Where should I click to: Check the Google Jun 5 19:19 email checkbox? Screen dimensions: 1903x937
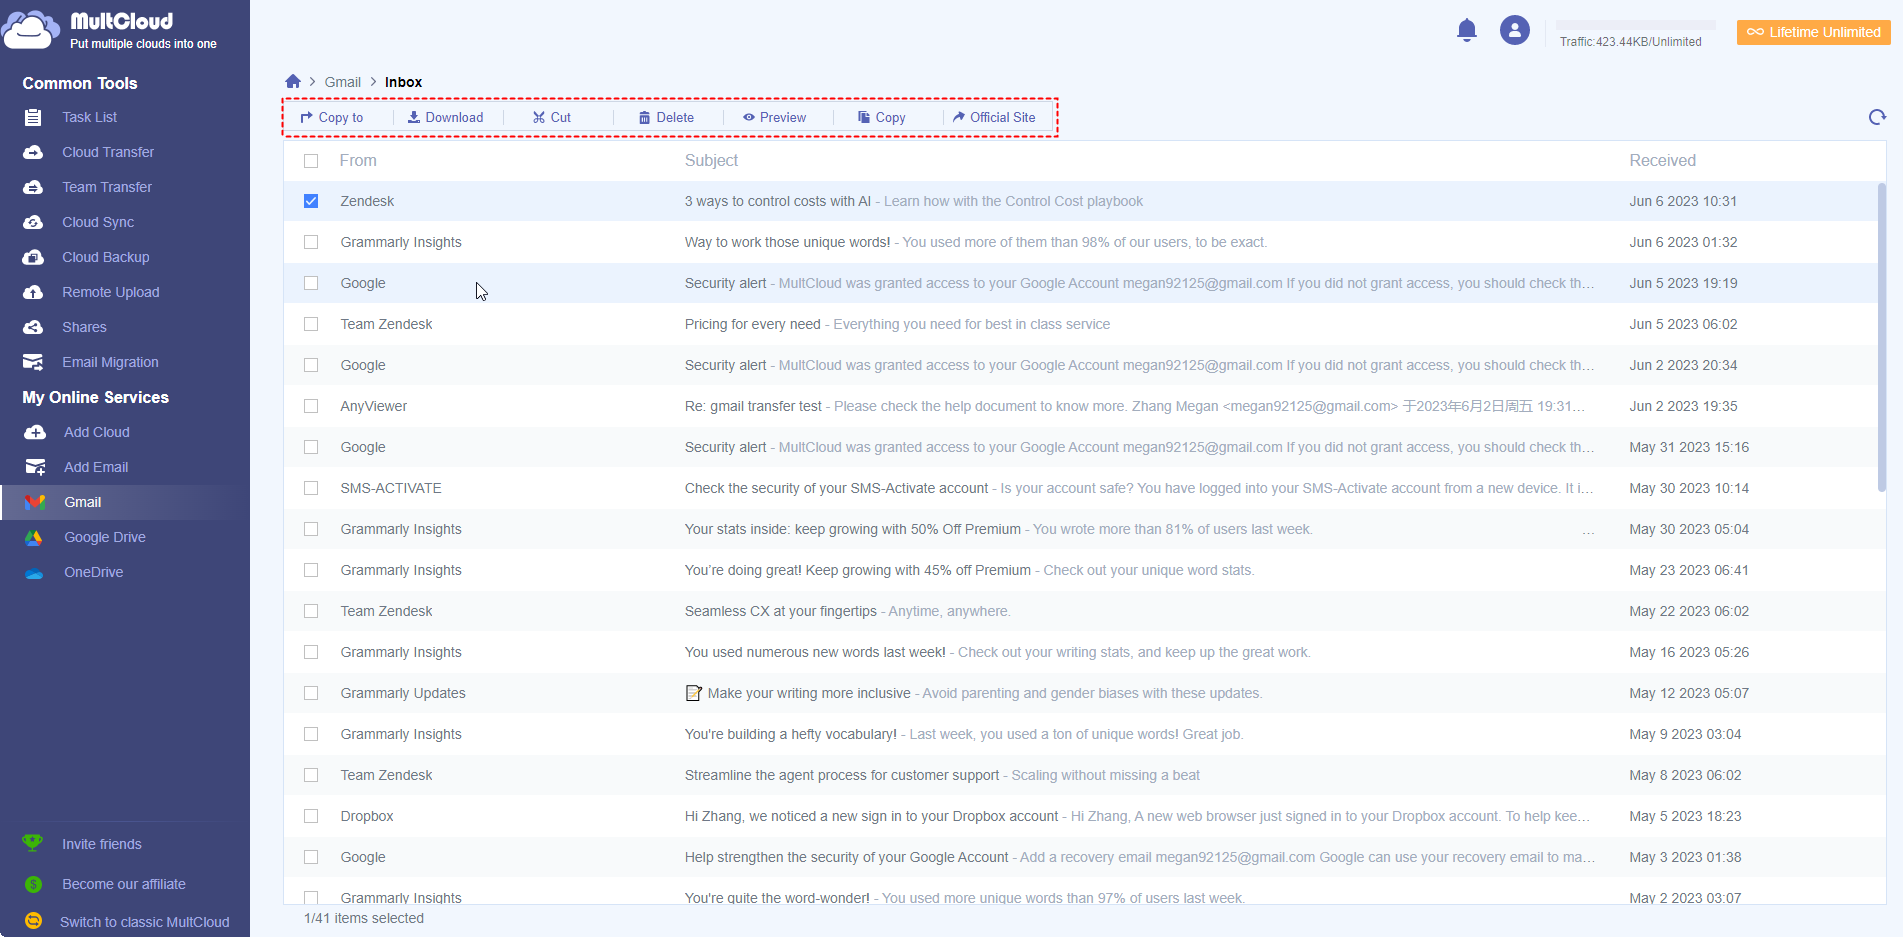(311, 283)
